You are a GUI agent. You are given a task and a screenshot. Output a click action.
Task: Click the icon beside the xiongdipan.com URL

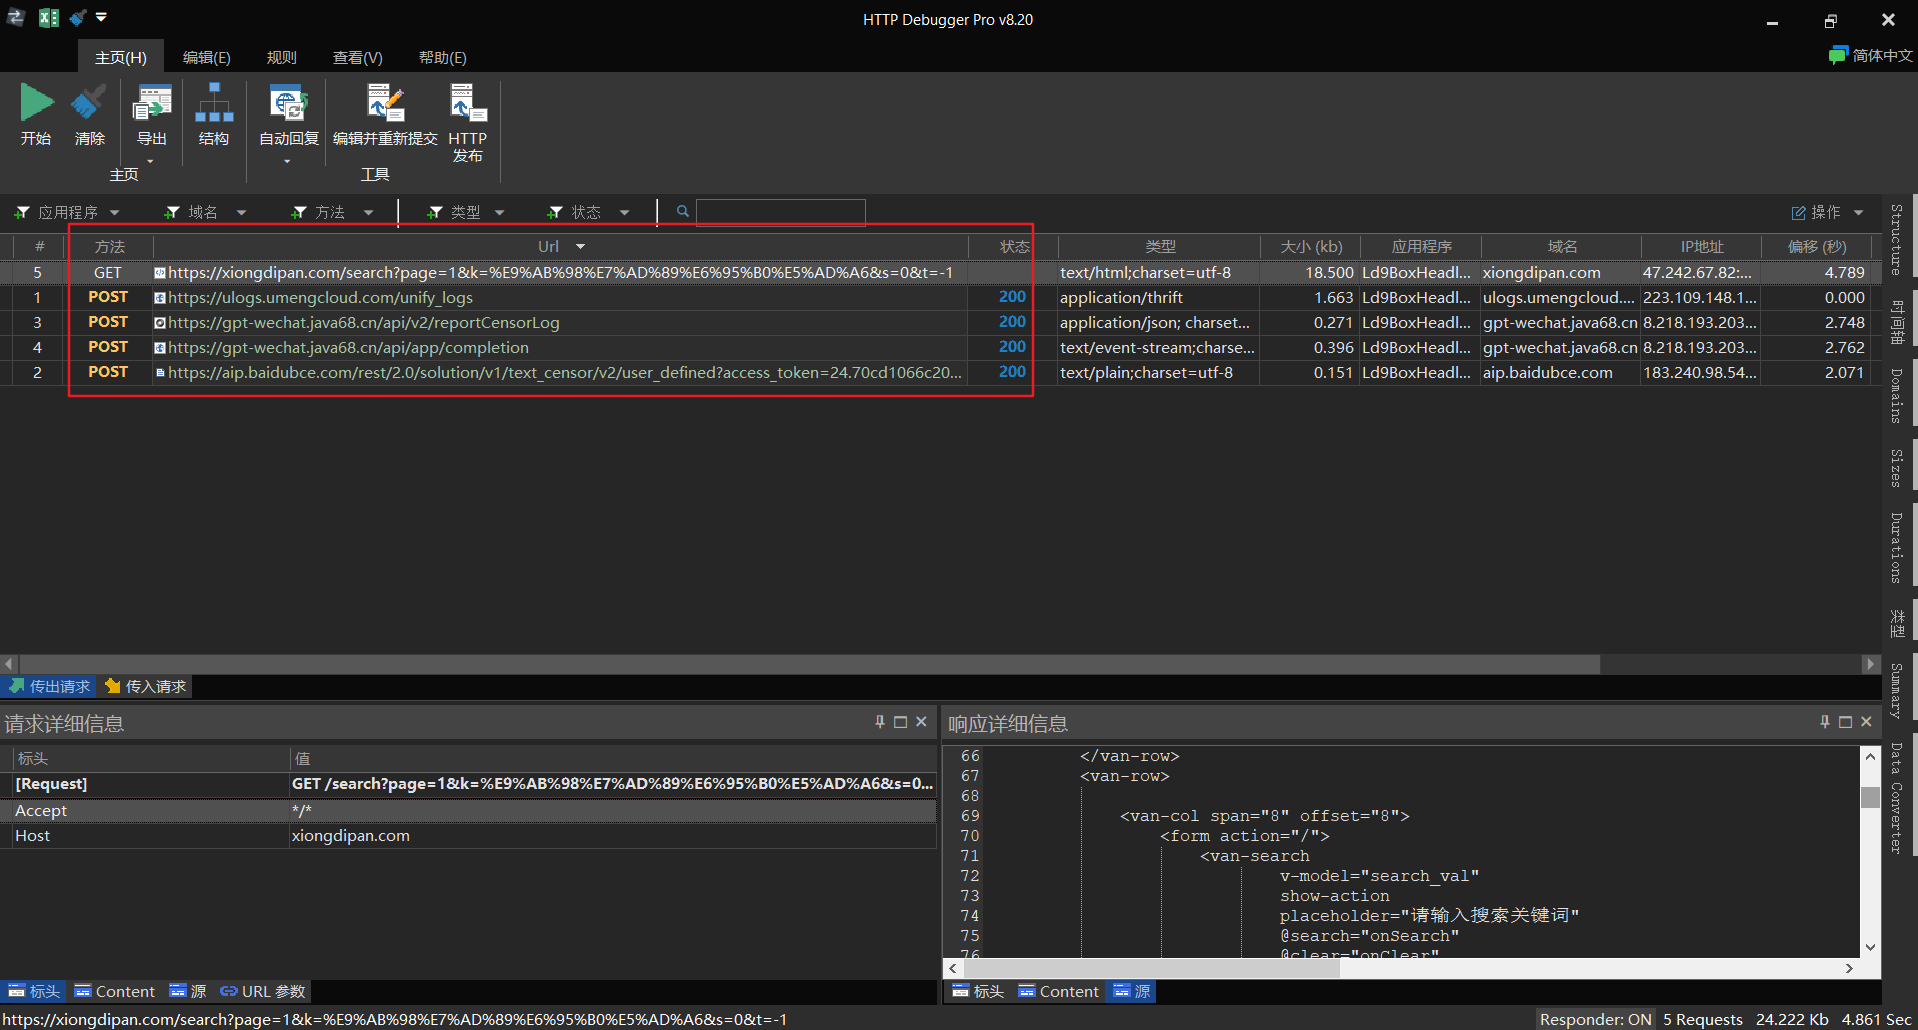(x=159, y=272)
